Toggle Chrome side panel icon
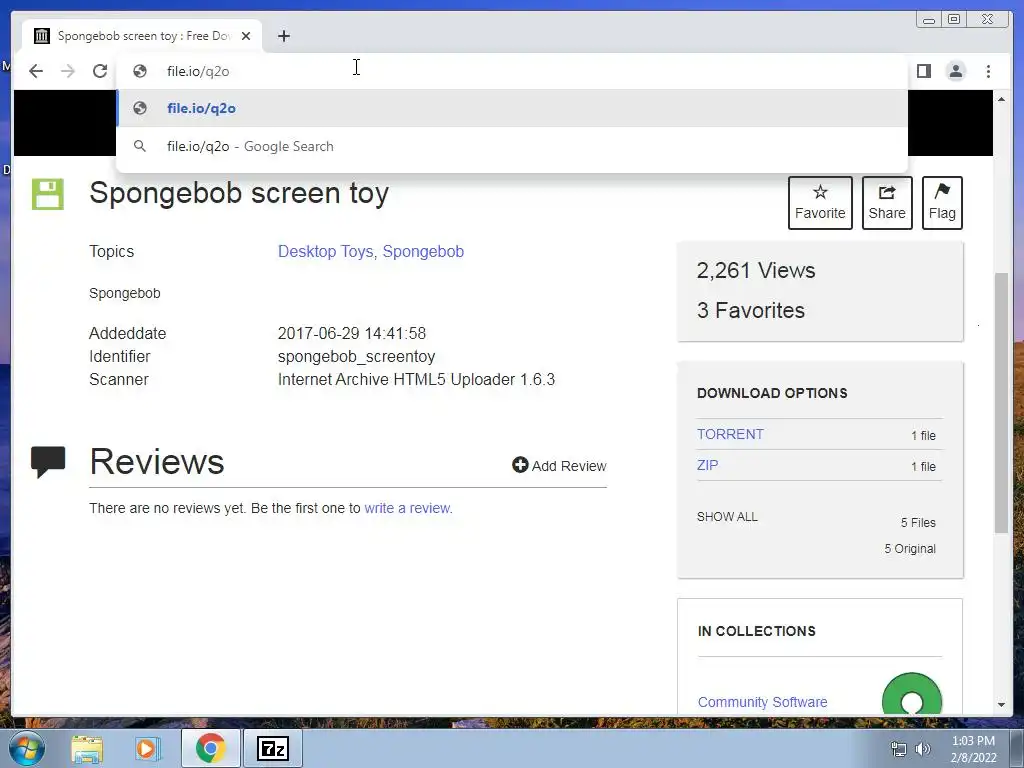This screenshot has width=1024, height=768. pos(923,71)
